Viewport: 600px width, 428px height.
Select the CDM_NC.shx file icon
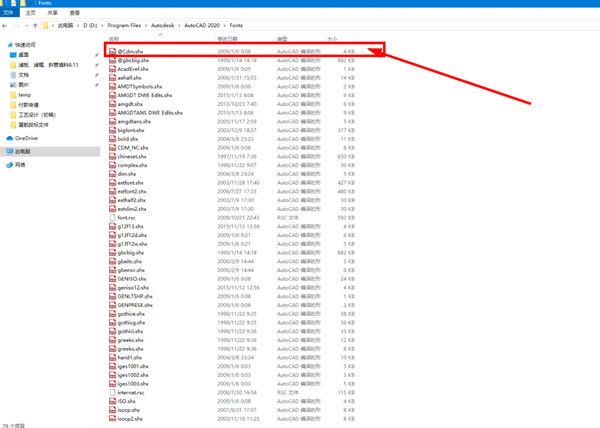112,148
